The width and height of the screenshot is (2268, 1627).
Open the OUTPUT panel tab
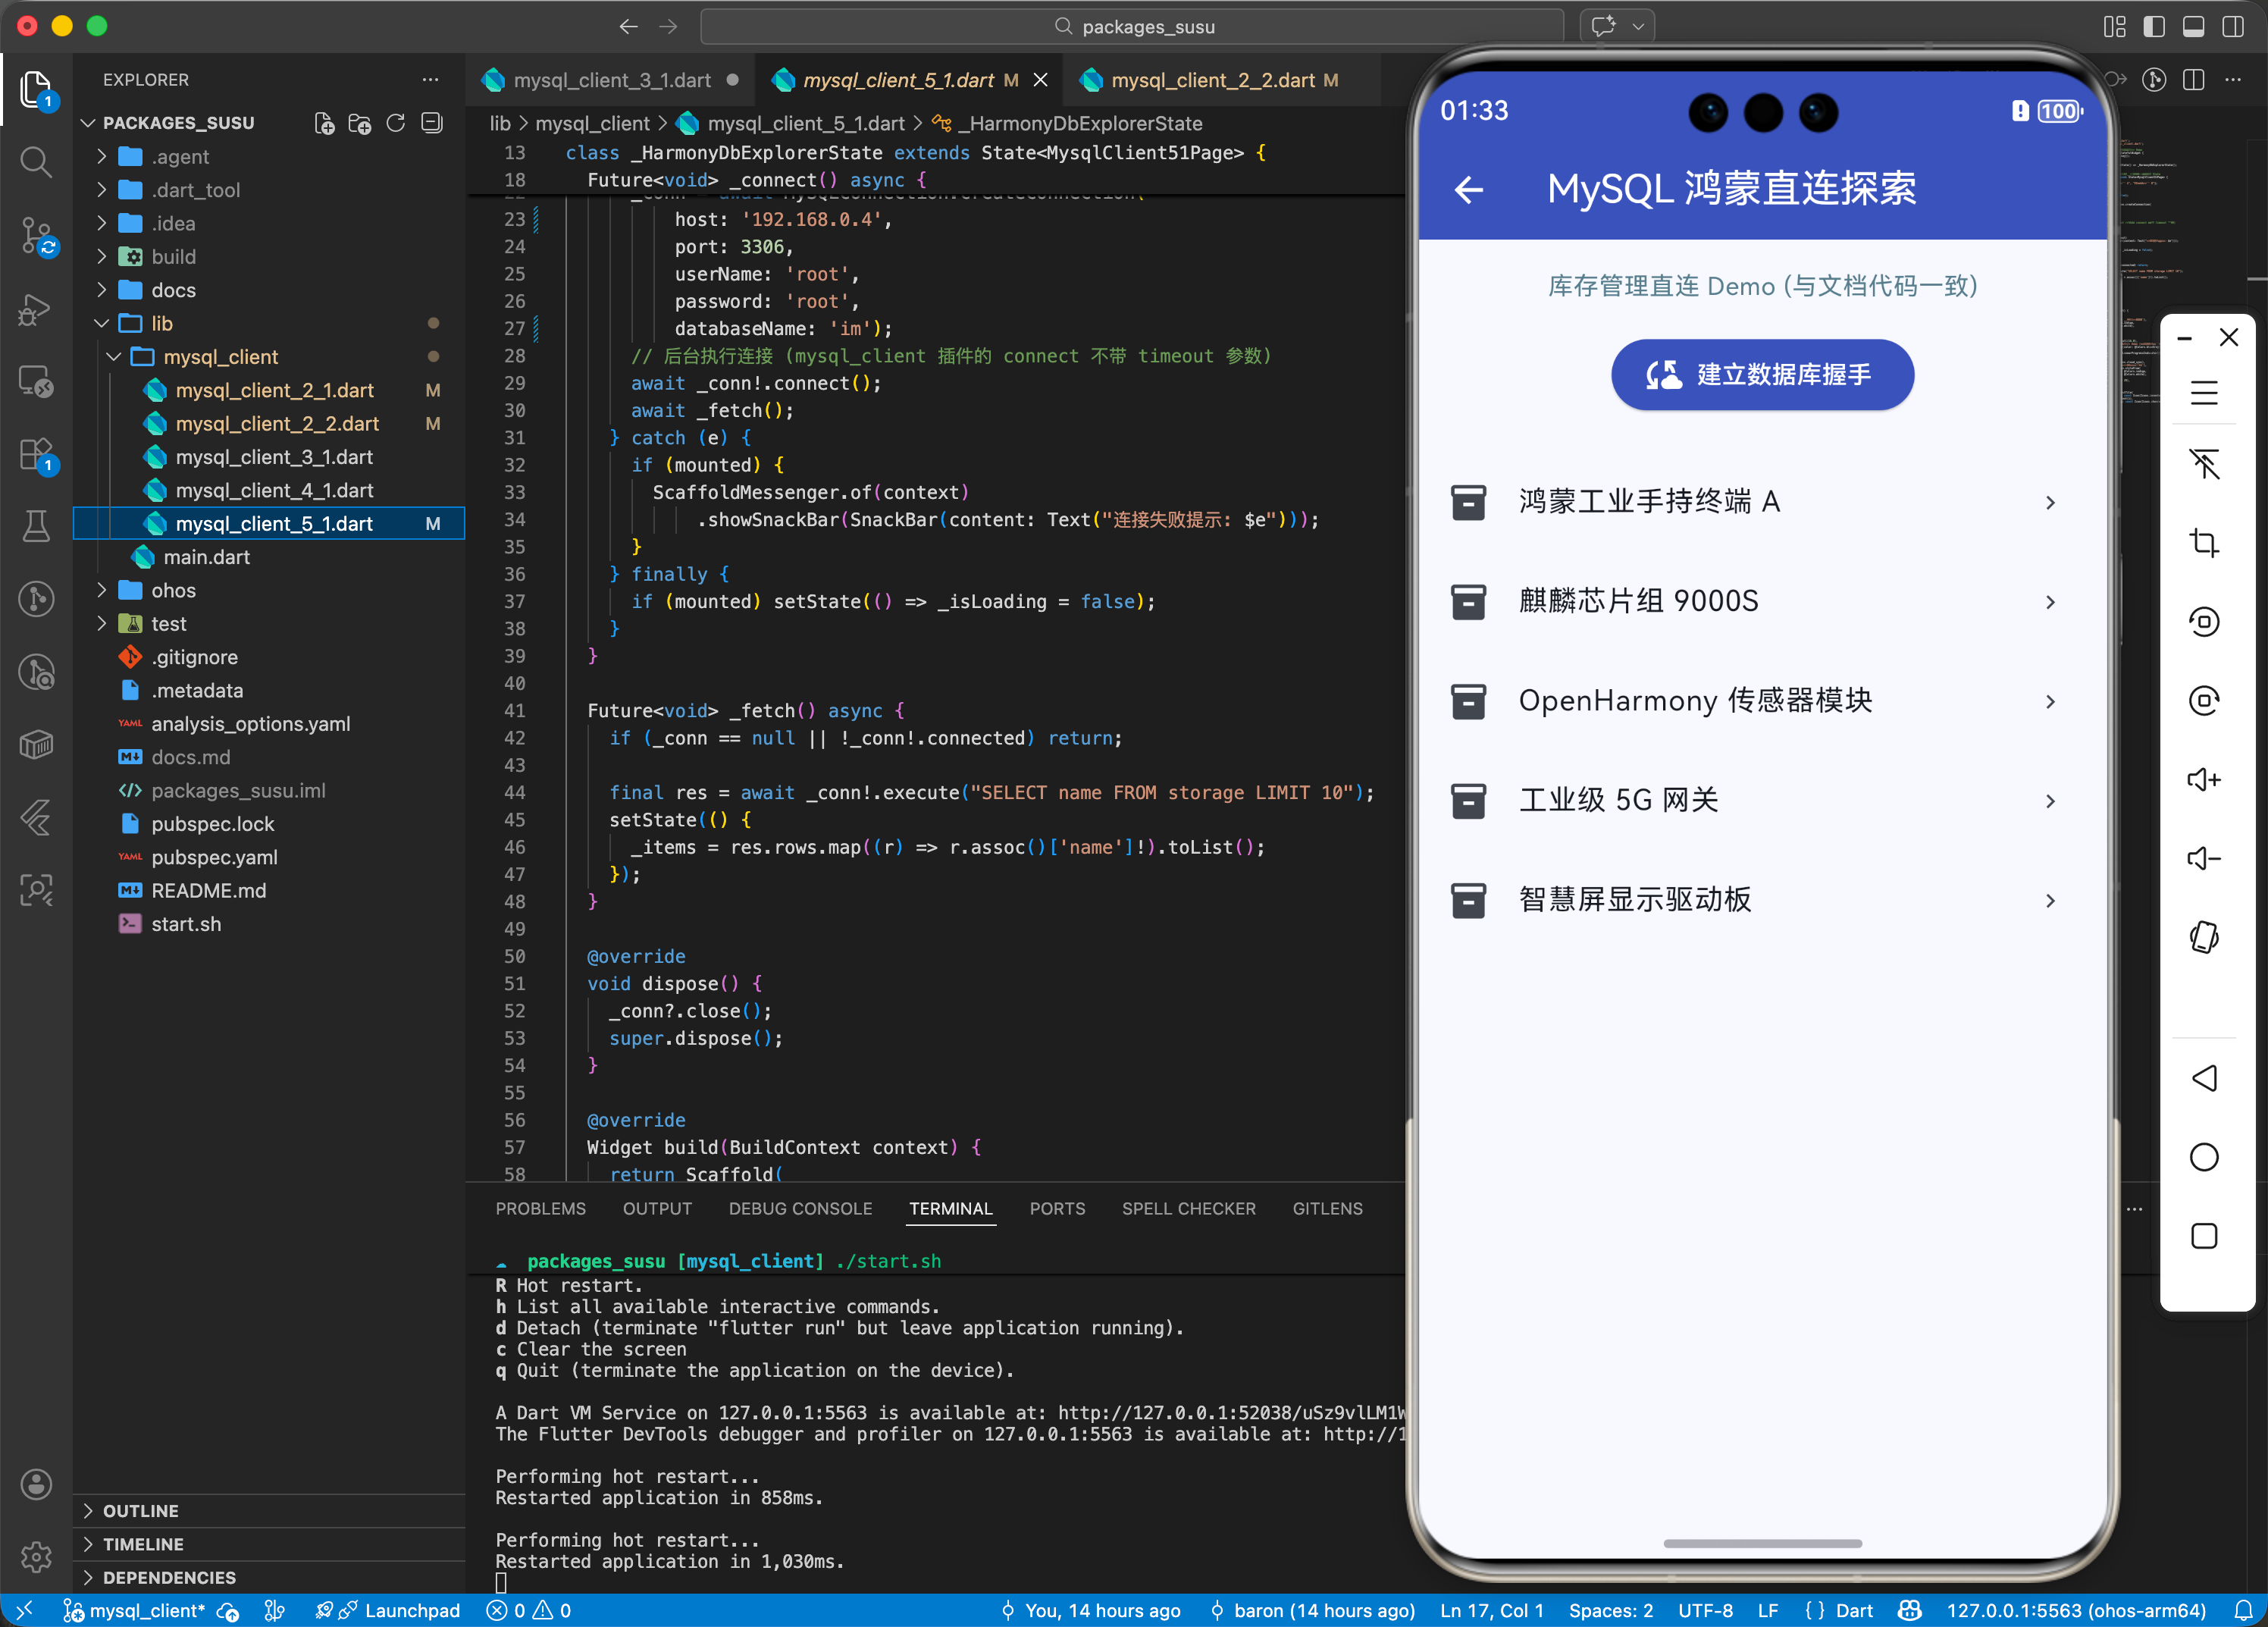[x=657, y=1209]
